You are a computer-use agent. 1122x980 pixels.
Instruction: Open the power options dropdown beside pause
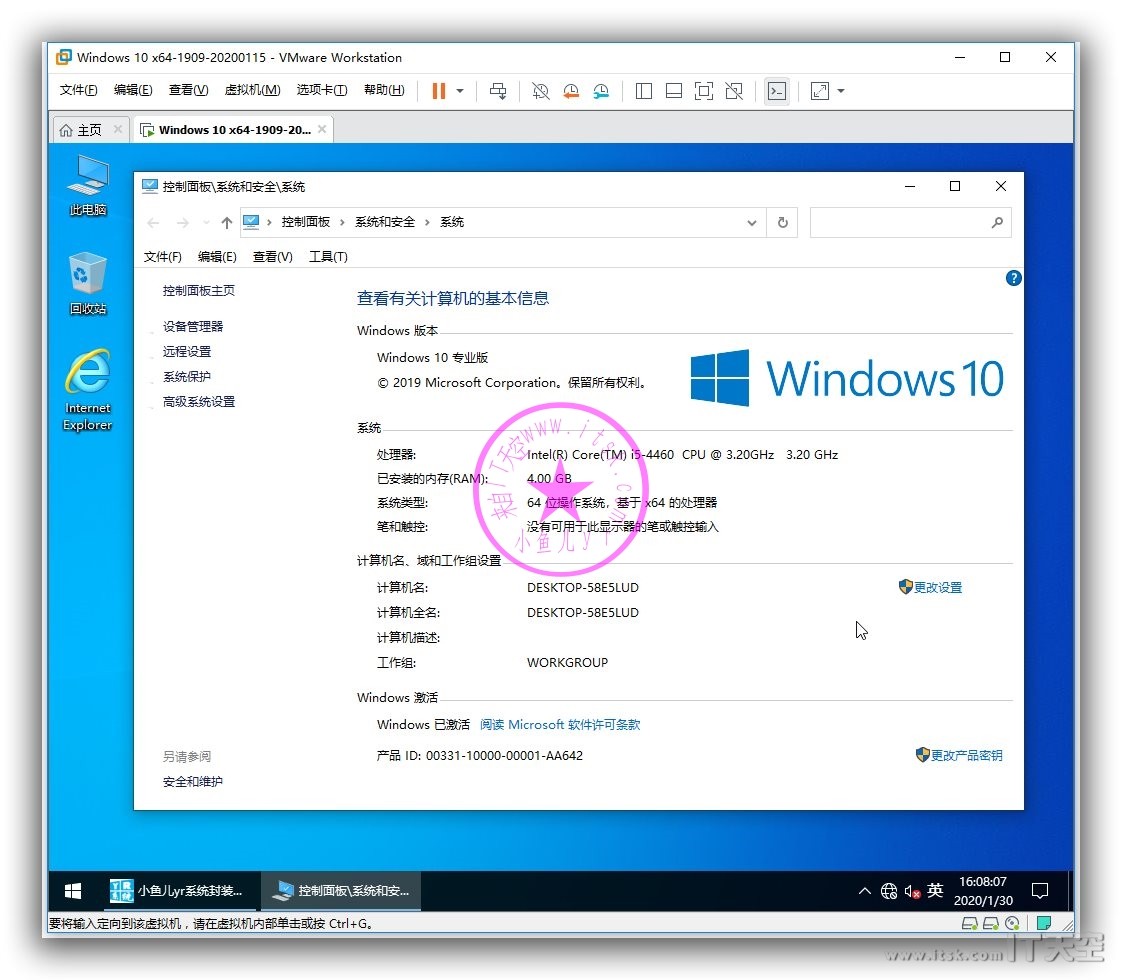click(460, 91)
